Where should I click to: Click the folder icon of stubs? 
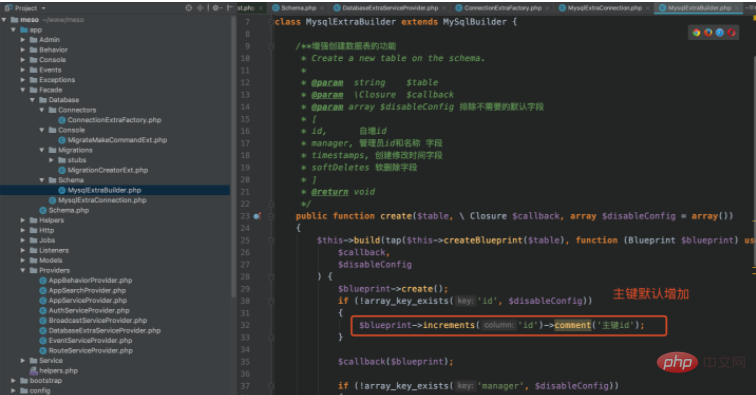(62, 160)
